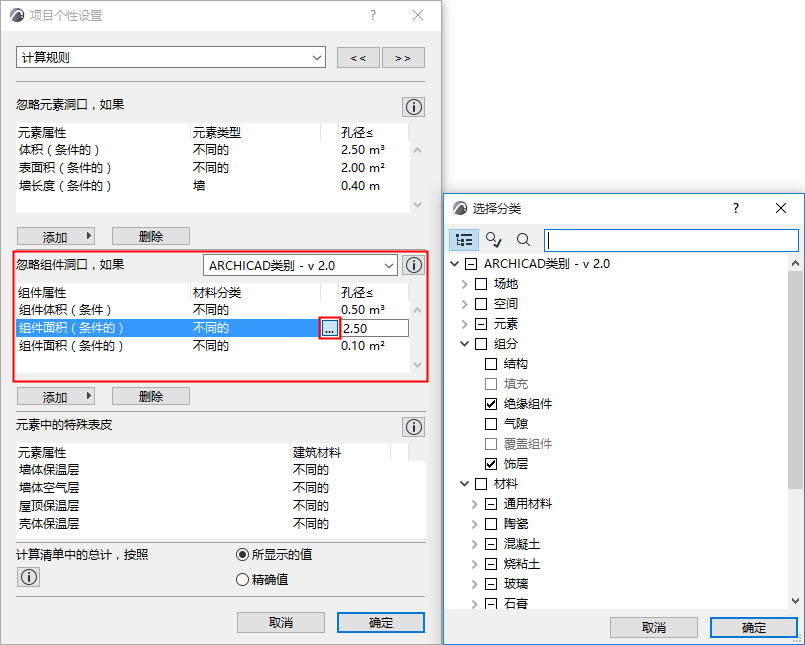The image size is (805, 645).
Task: Open info icon beside ARCHICAD类别 dropdown
Action: coord(413,265)
